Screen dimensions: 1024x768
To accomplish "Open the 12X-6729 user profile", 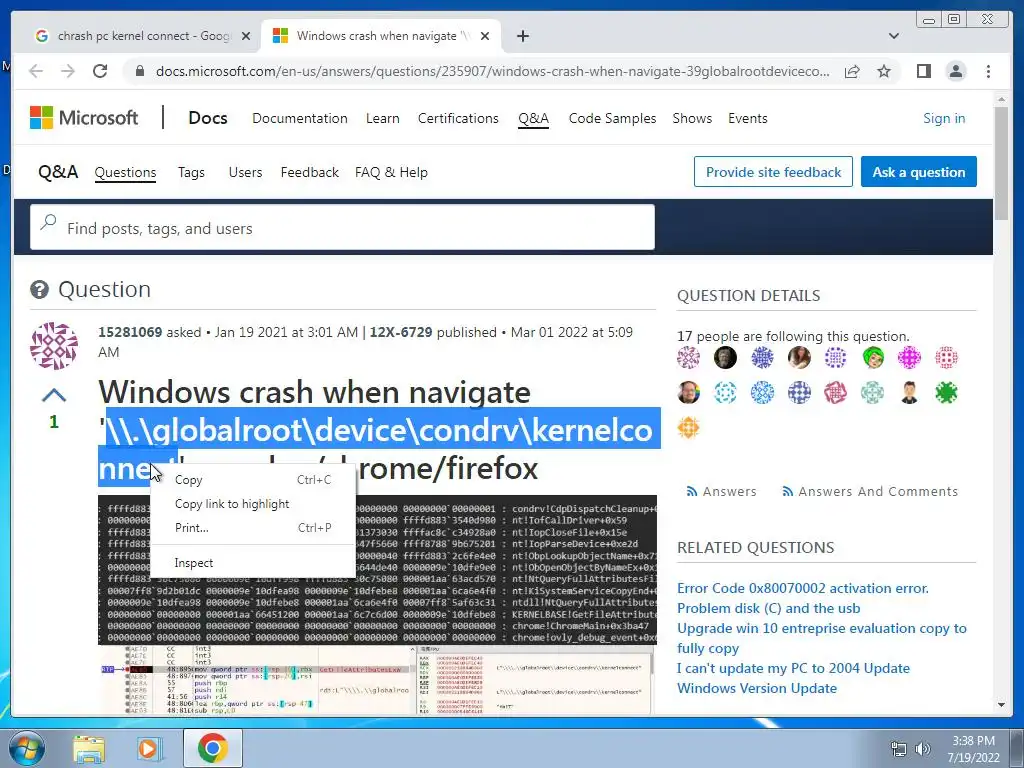I will (401, 332).
